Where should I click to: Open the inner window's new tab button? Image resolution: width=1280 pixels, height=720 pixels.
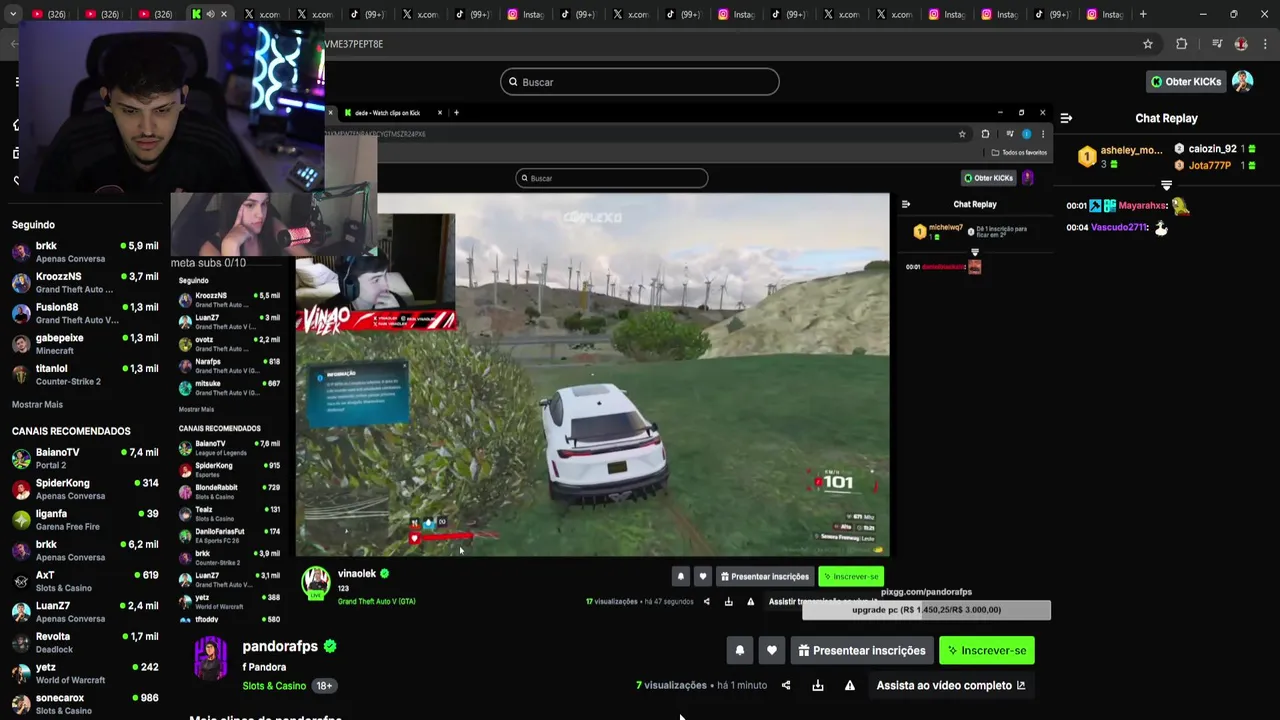pyautogui.click(x=456, y=112)
